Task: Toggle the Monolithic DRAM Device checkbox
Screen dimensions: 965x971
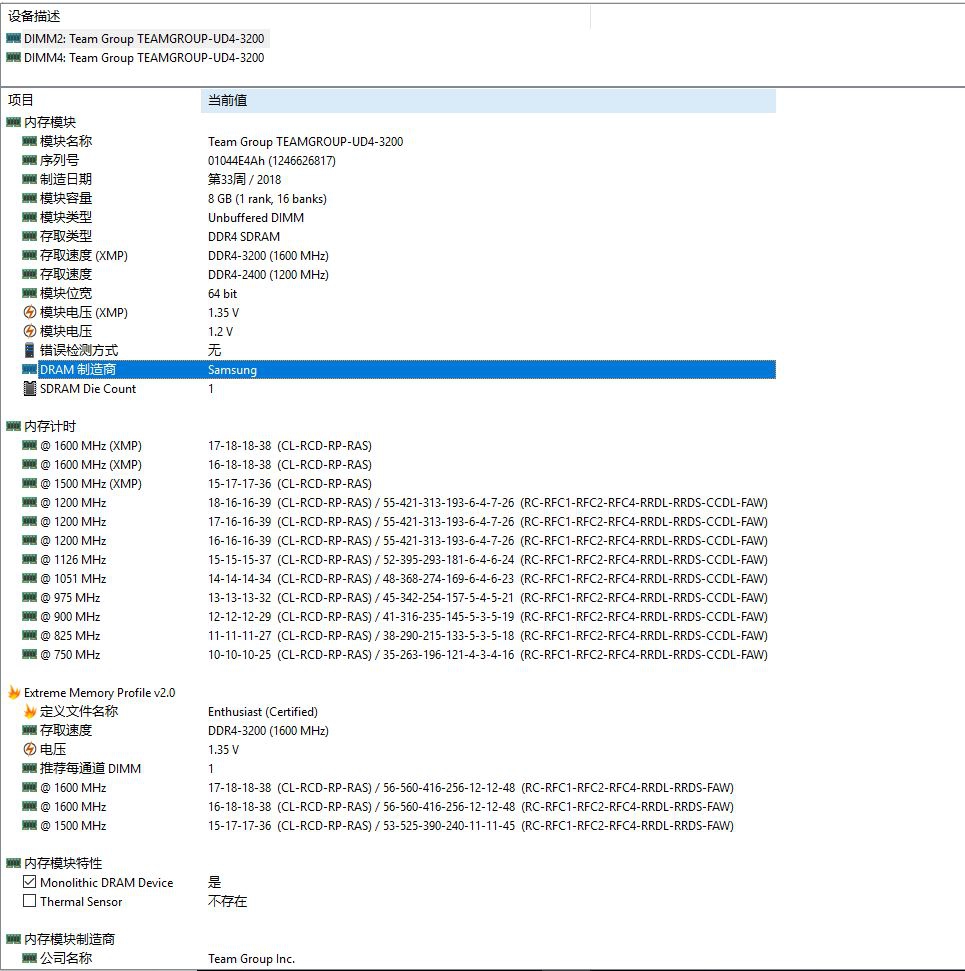Action: click(29, 882)
